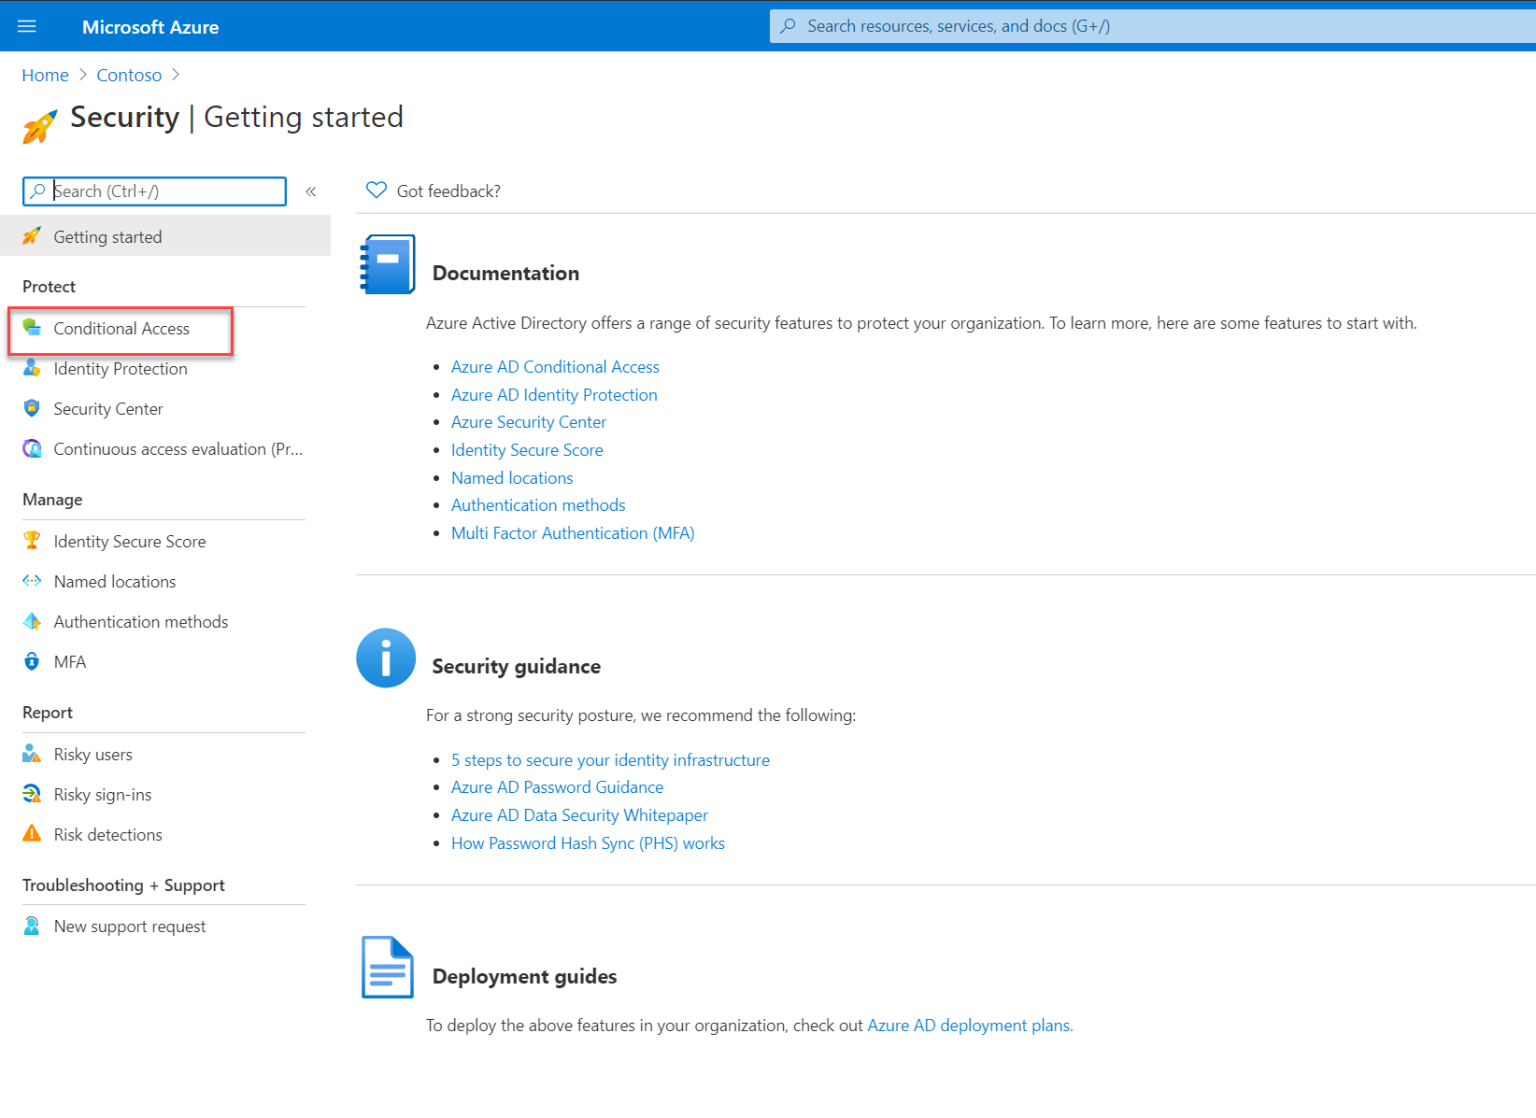1536x1118 pixels.
Task: Open the Azure AD Conditional Access documentation link
Action: pos(555,366)
